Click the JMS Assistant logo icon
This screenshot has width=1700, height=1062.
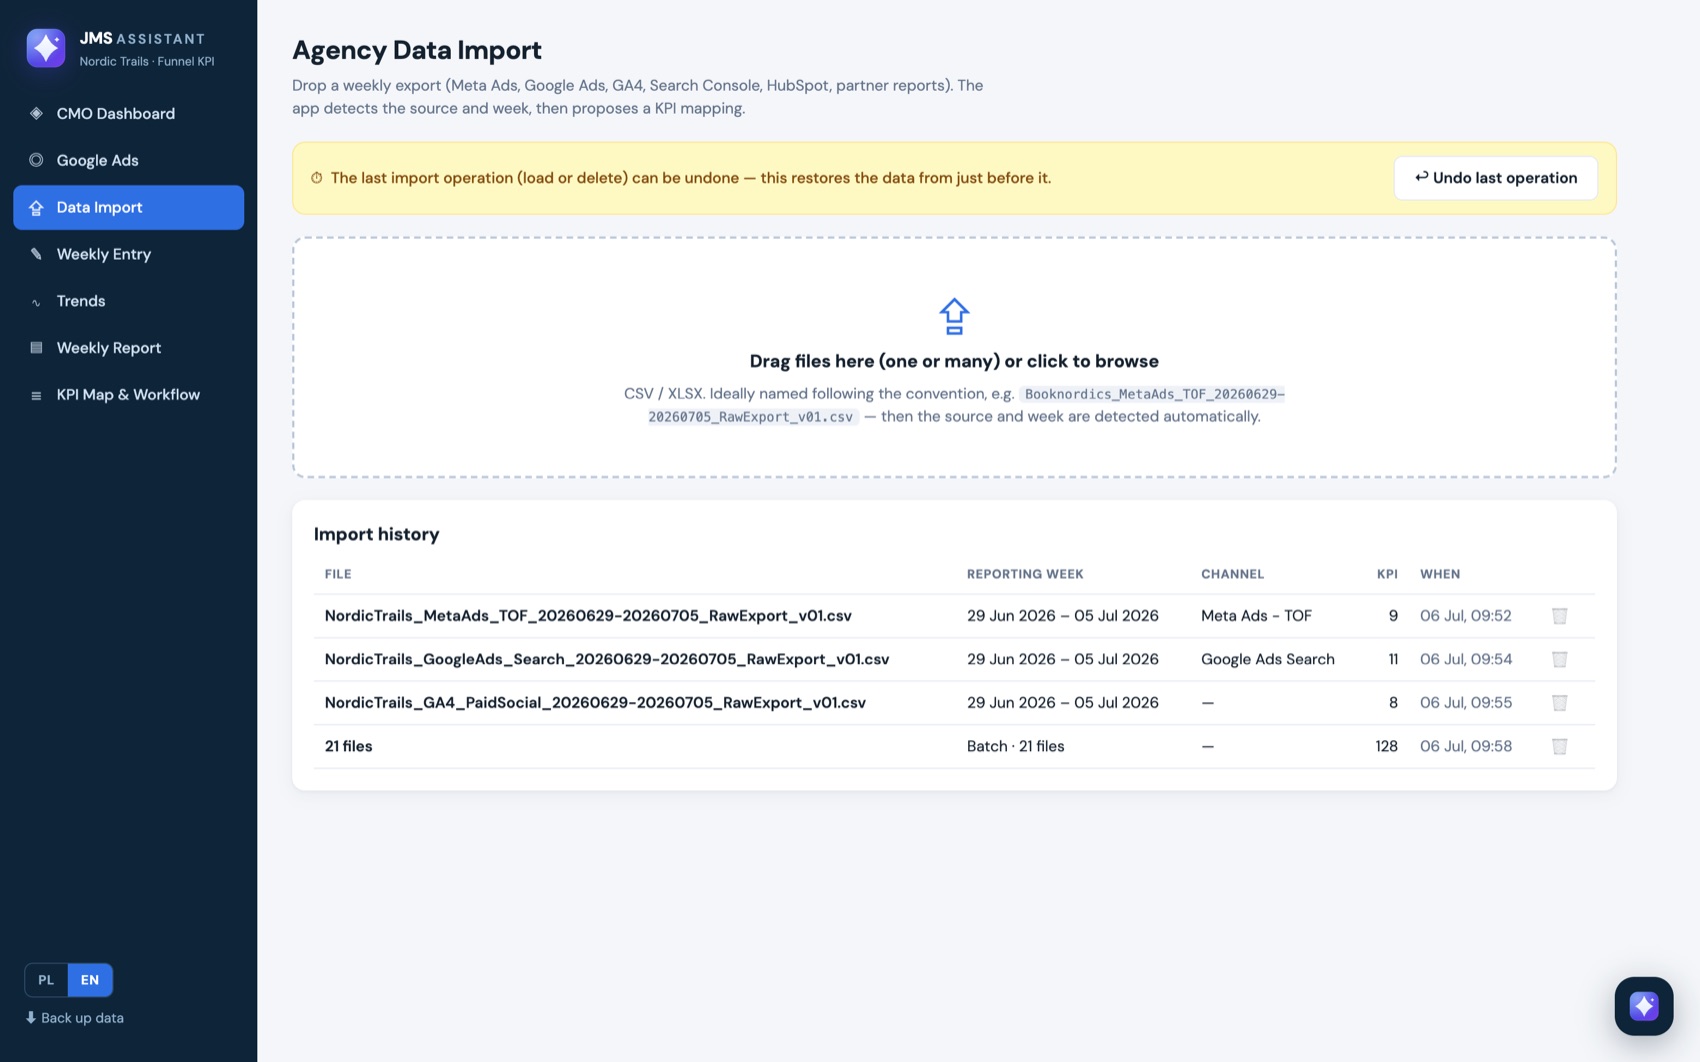[46, 48]
